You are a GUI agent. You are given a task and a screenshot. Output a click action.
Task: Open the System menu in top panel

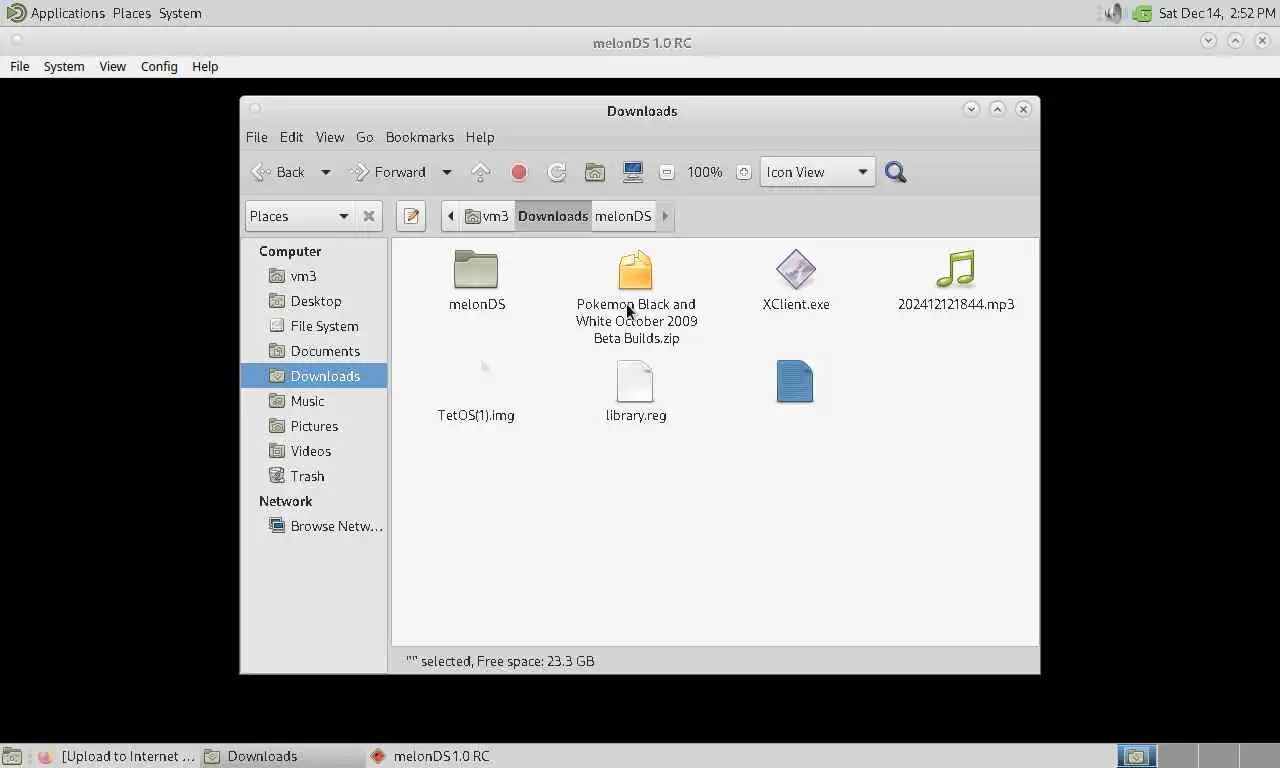(180, 13)
